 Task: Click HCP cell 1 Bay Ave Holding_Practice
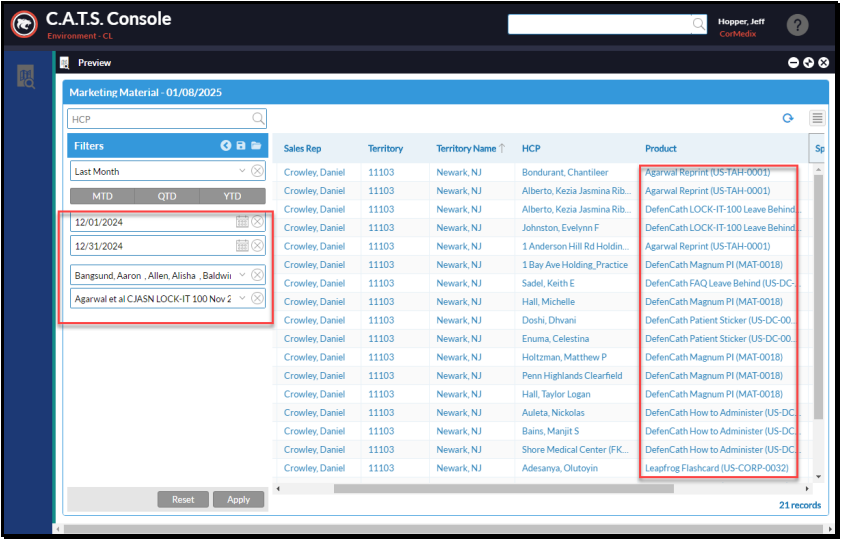pyautogui.click(x=574, y=264)
